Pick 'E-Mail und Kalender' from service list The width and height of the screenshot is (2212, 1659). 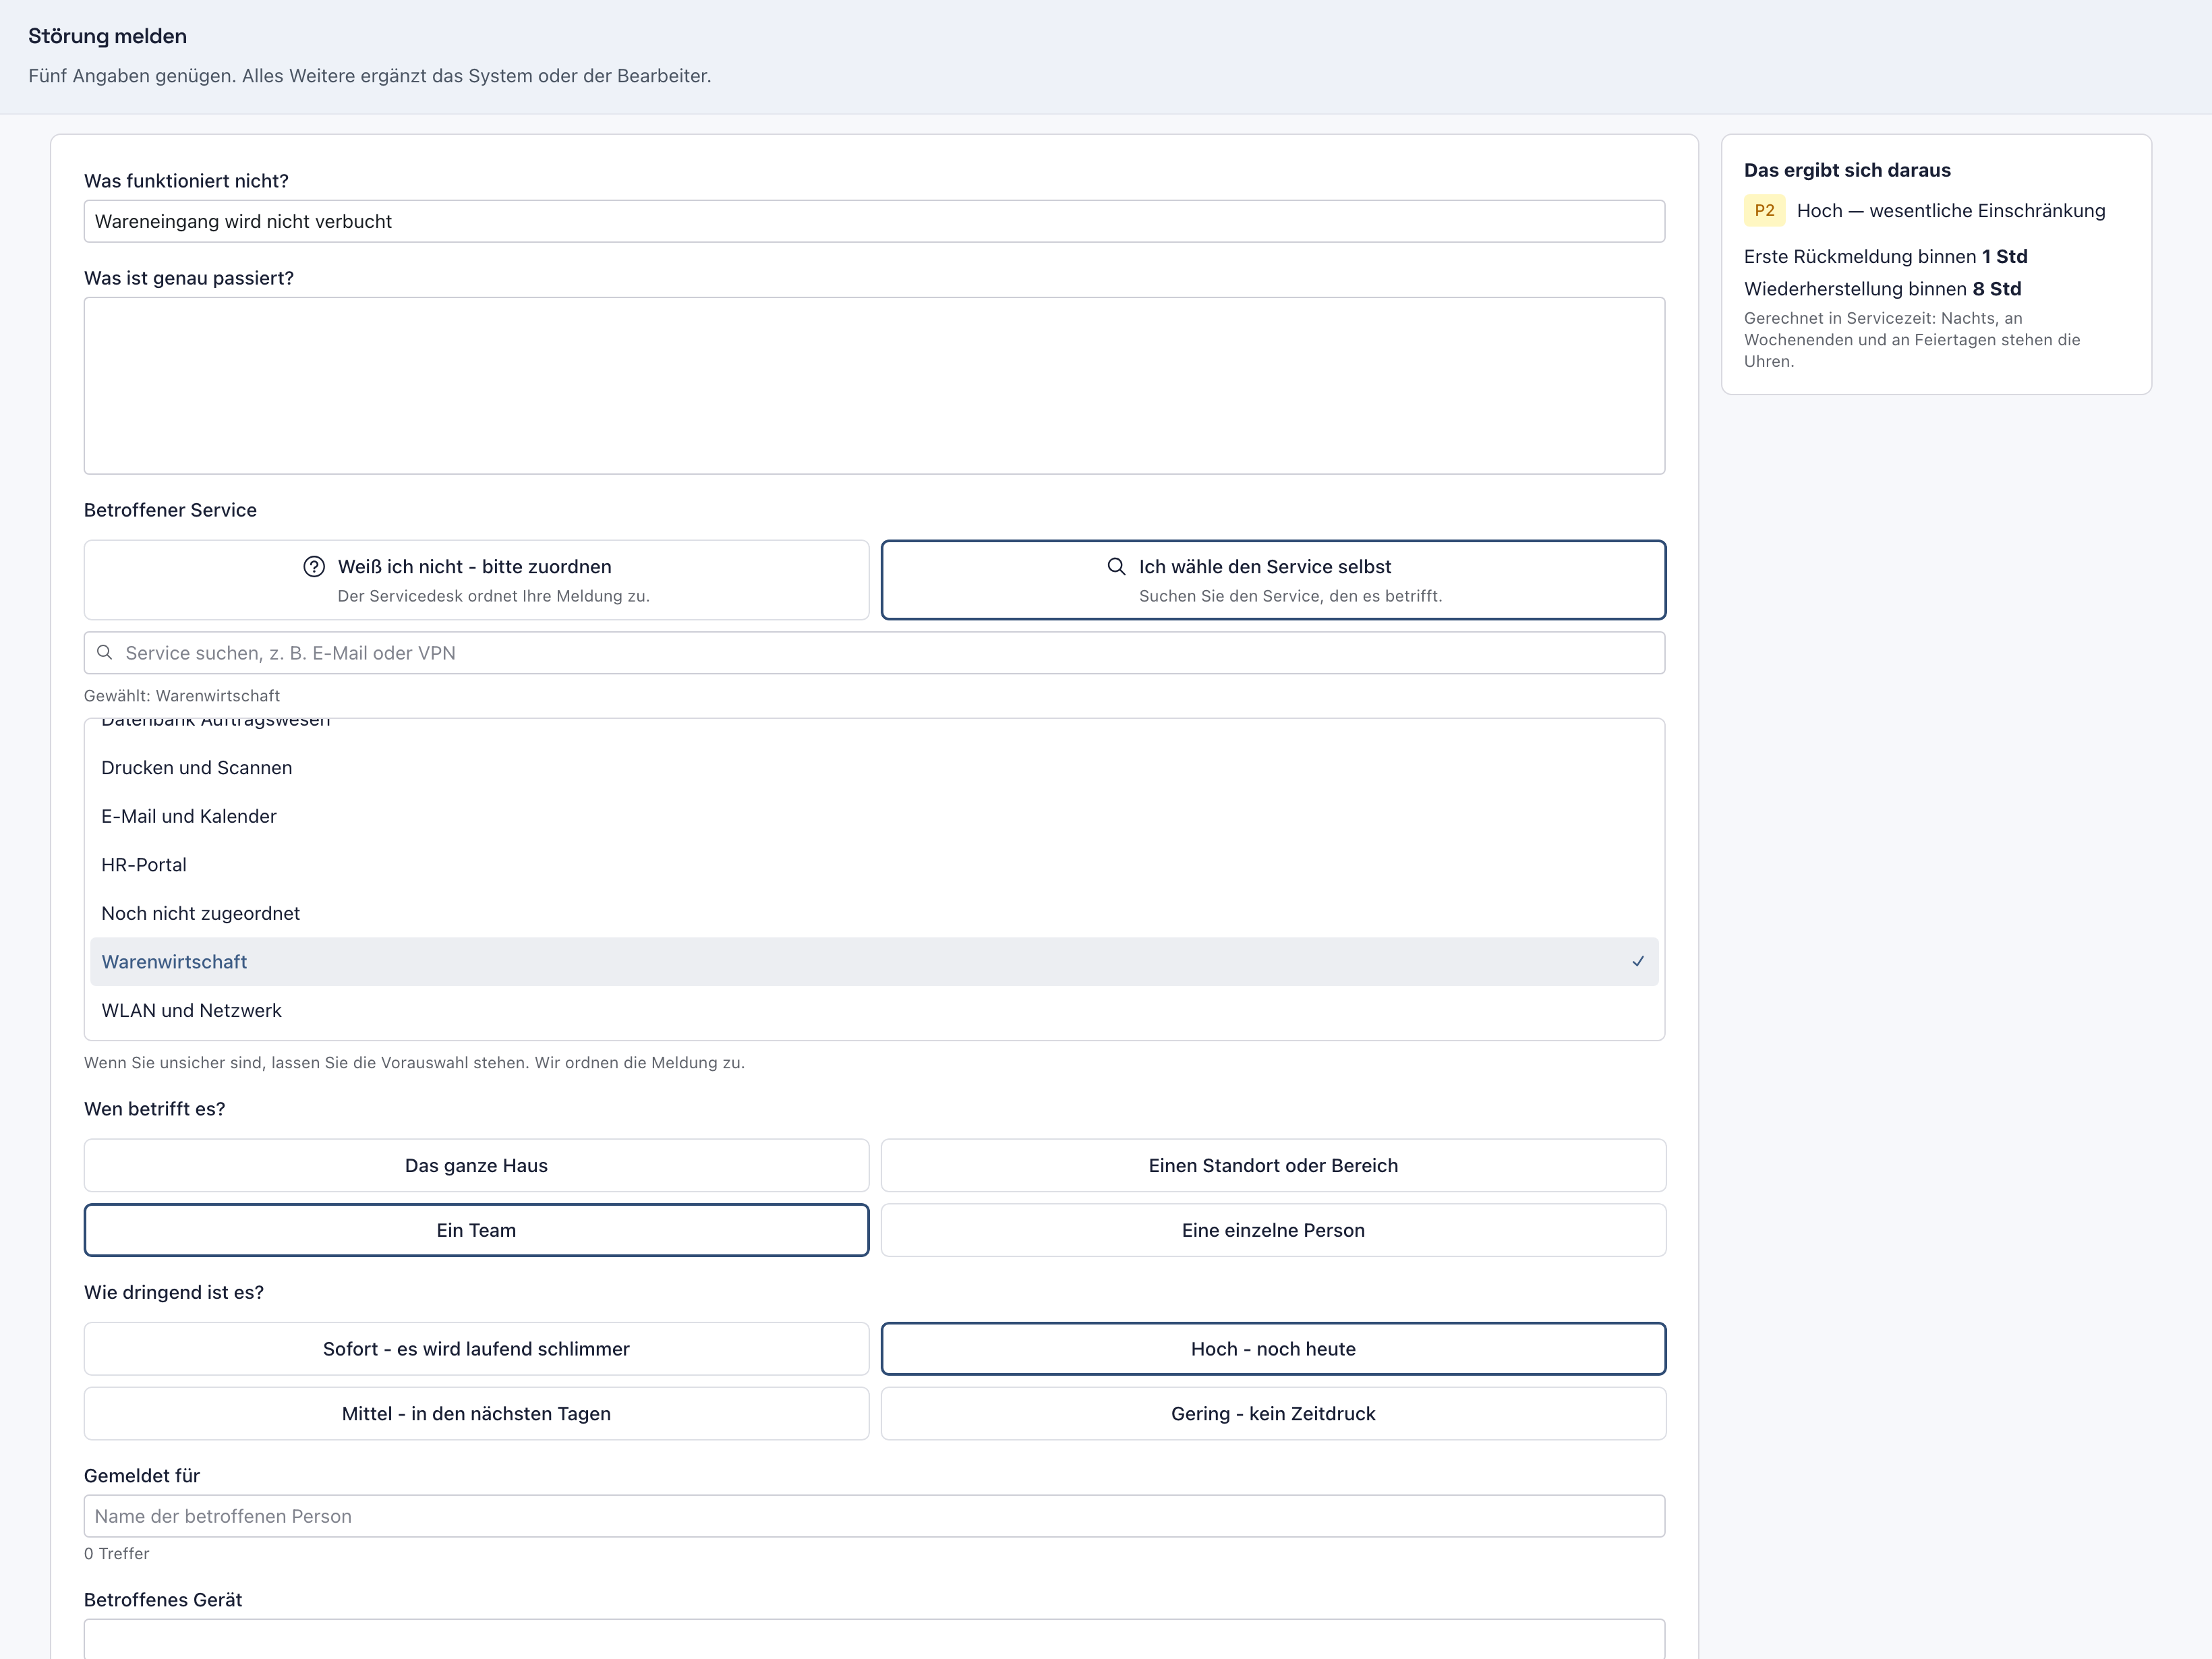point(874,817)
